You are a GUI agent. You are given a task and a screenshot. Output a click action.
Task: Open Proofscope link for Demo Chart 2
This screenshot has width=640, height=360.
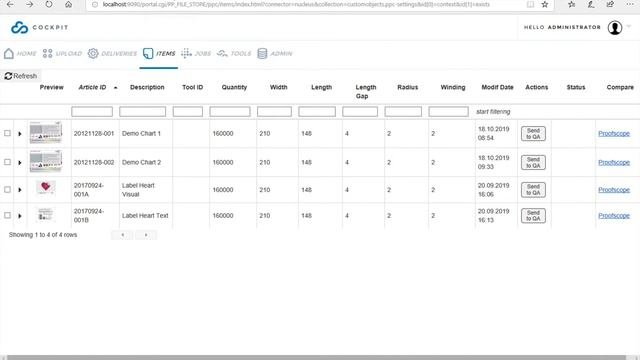click(614, 162)
